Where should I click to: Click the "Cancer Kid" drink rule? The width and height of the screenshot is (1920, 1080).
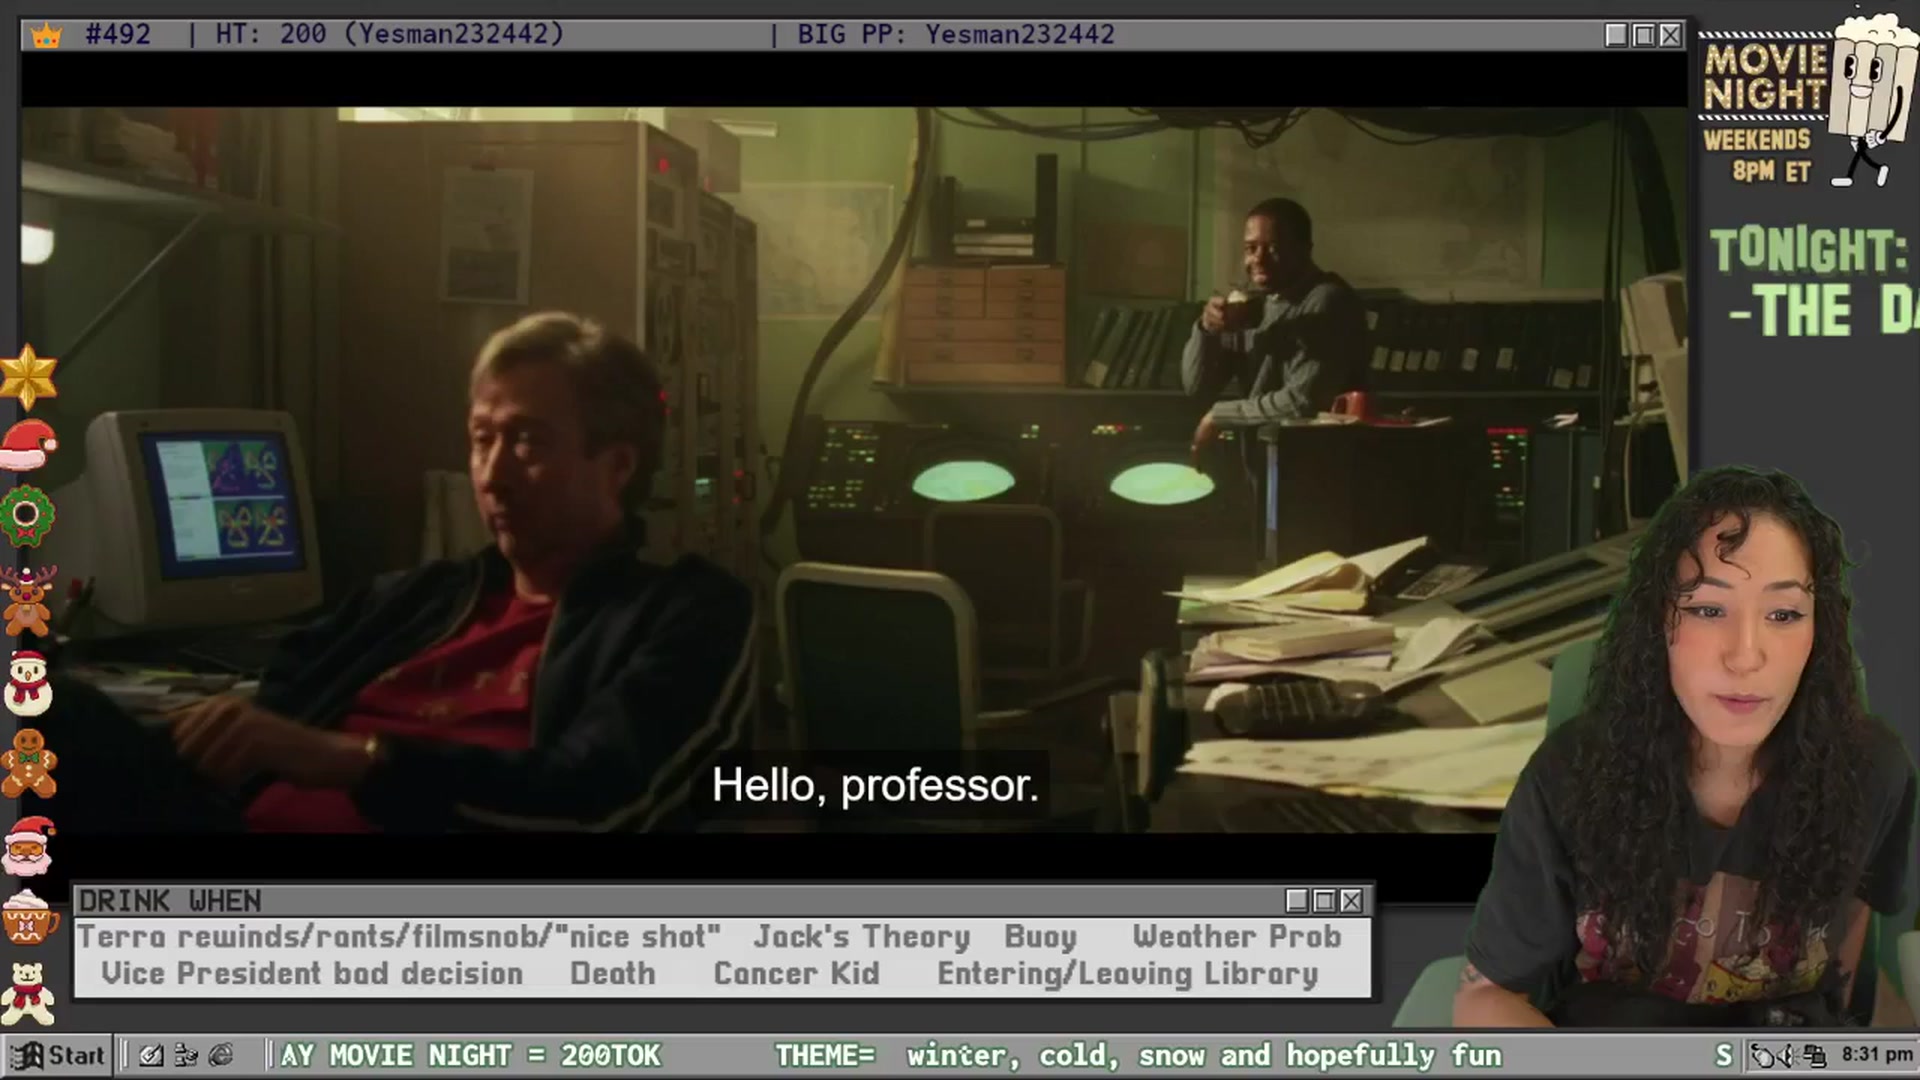pos(796,974)
